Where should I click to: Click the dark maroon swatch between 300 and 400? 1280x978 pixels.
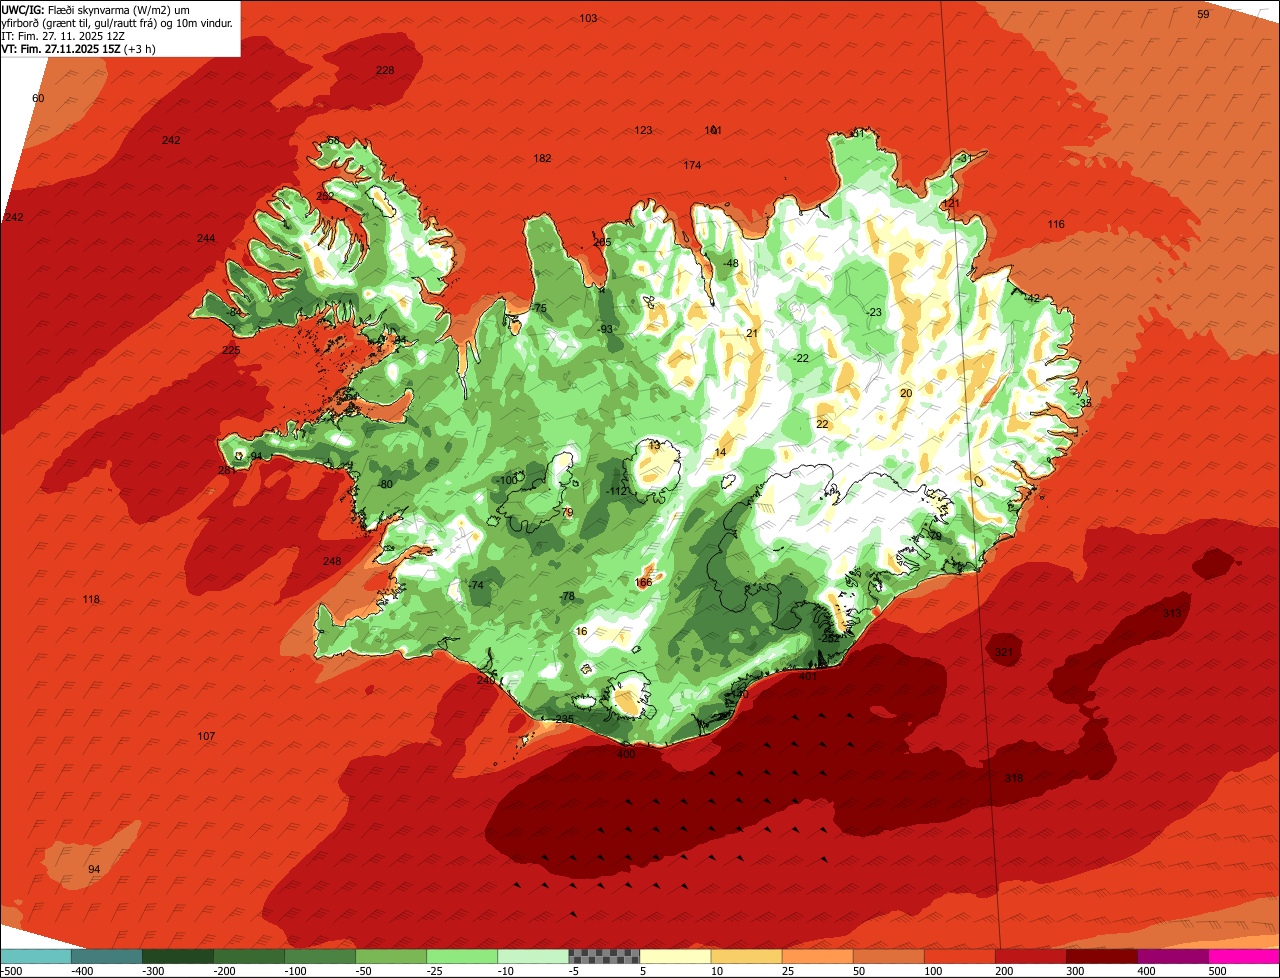1101,956
